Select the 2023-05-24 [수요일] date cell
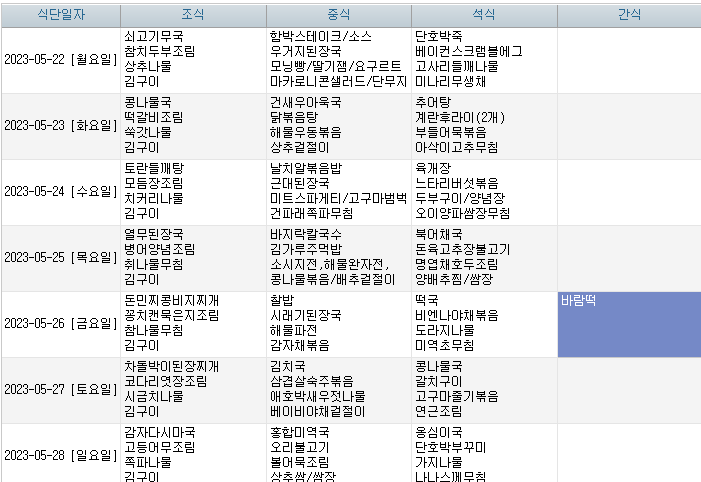Screen dimensions: 701x482 pos(60,191)
